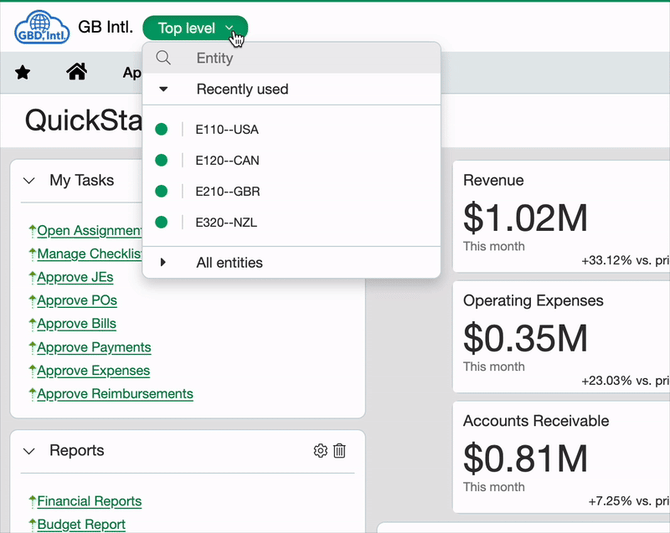
Task: Go to Home via house icon
Action: click(76, 72)
